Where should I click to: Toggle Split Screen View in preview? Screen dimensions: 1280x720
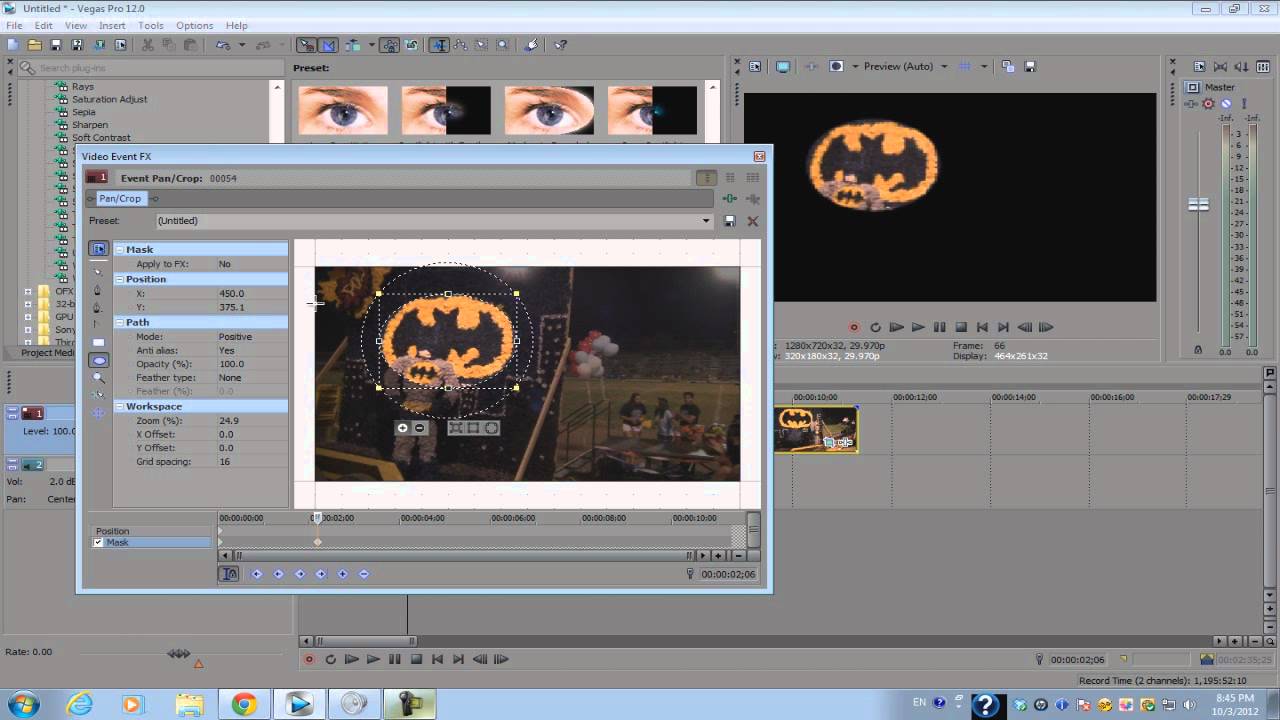836,66
